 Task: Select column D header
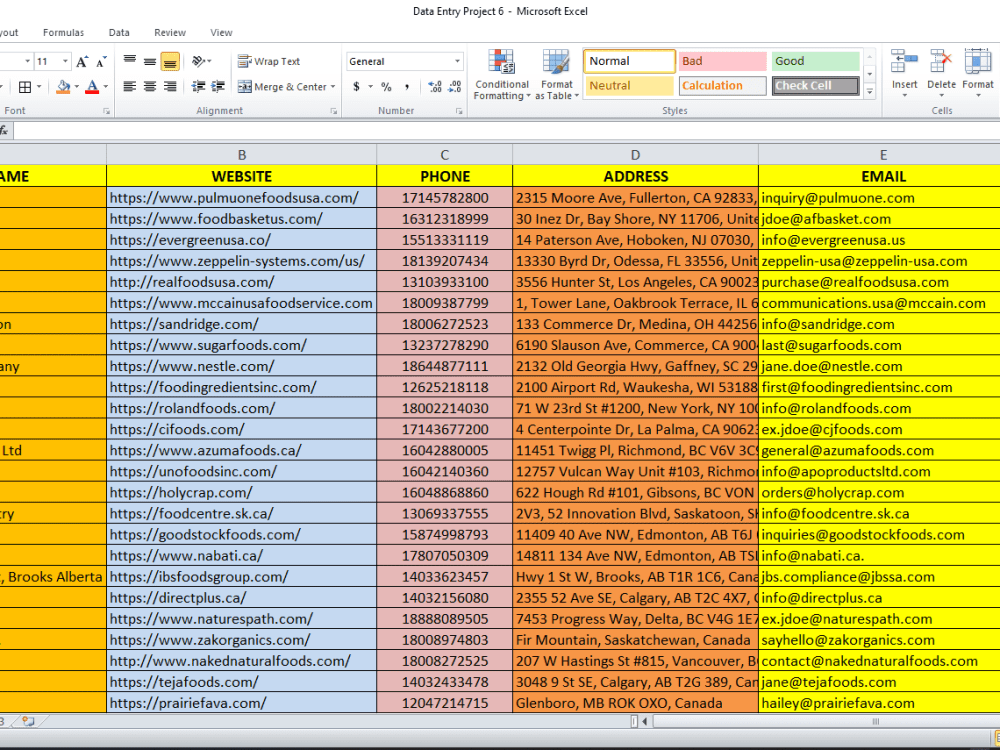click(635, 154)
